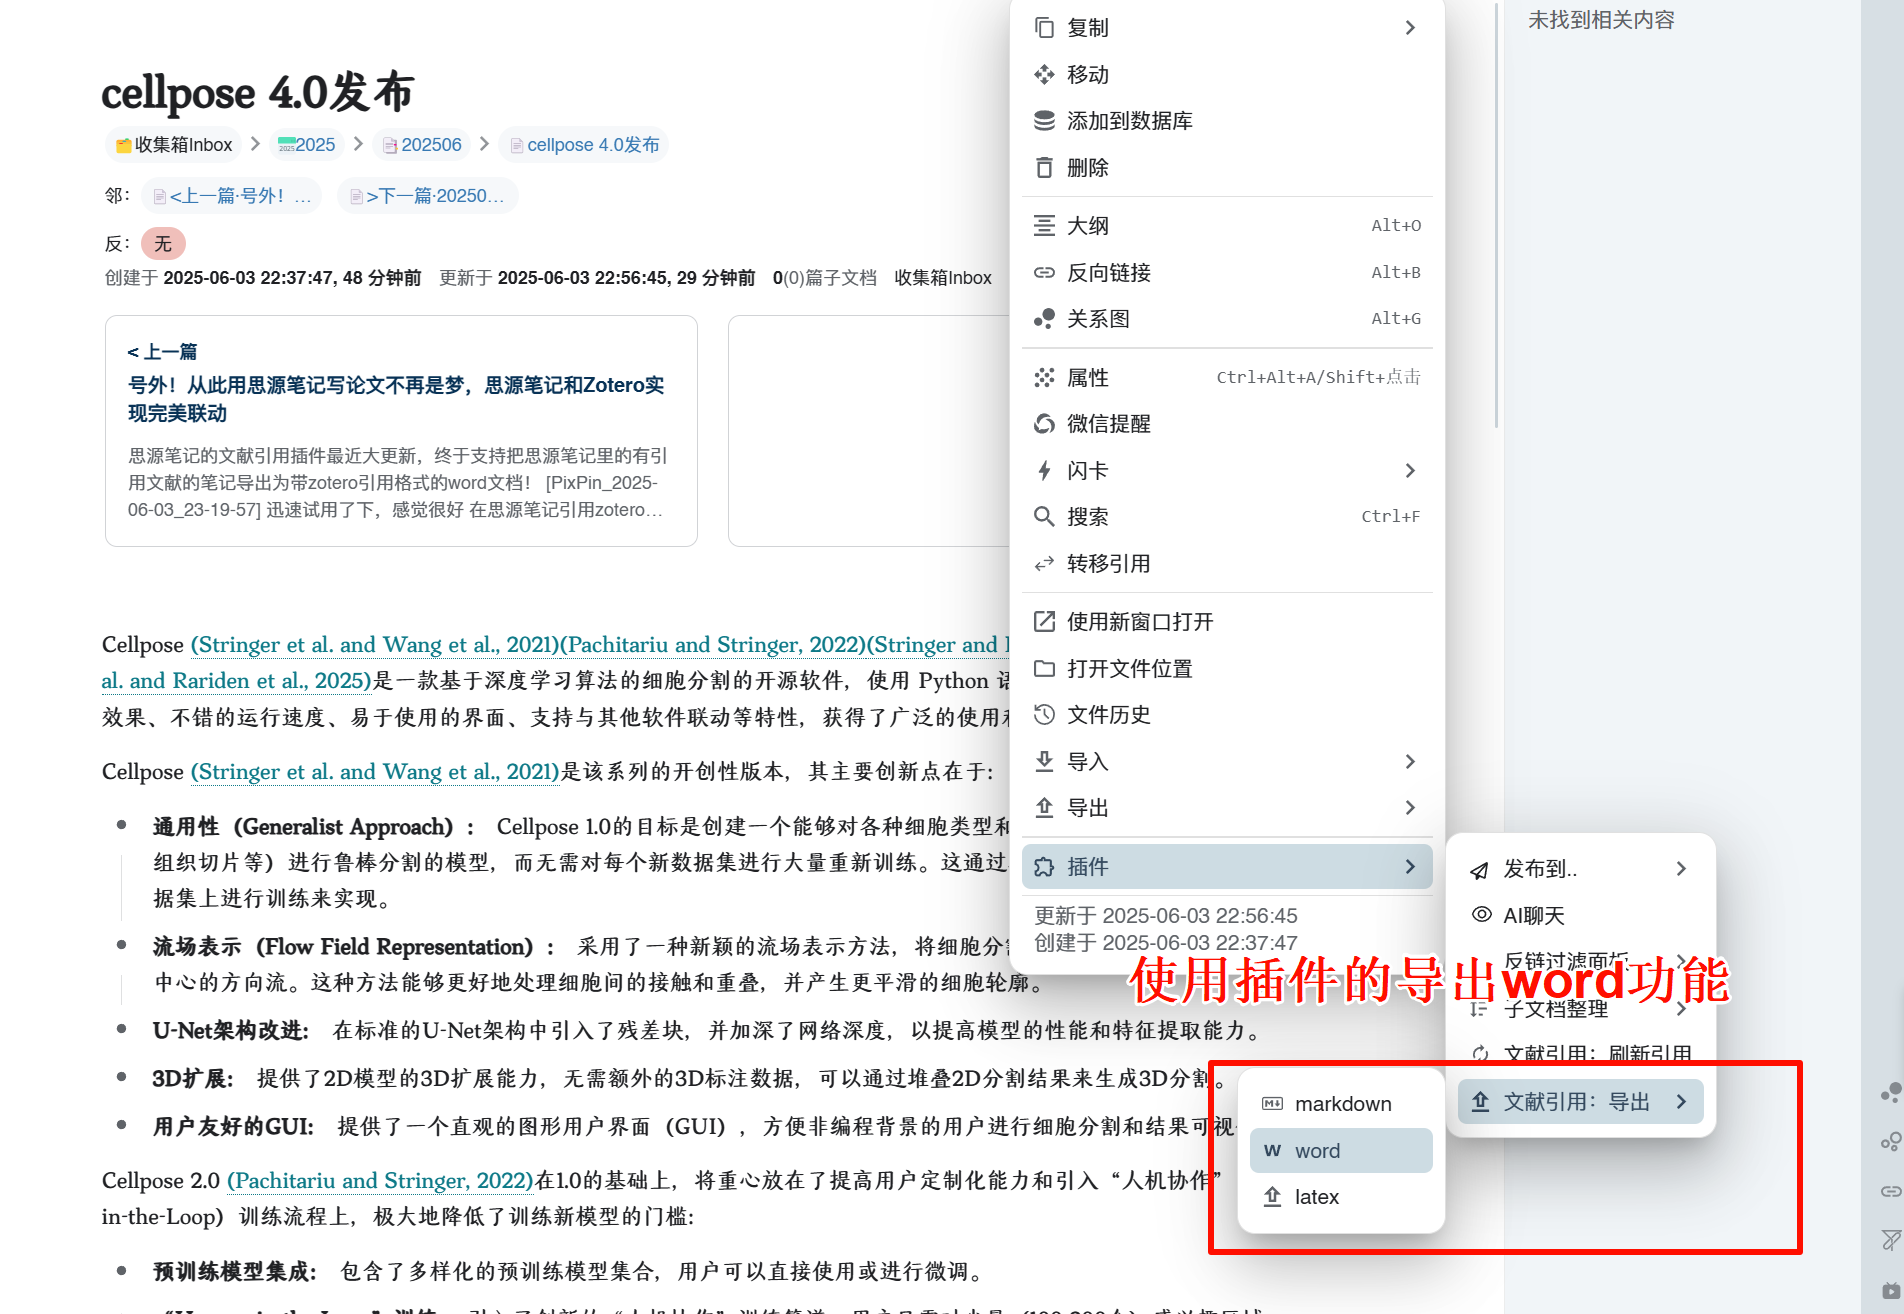
Task: Click the latex export icon
Action: pos(1272,1197)
